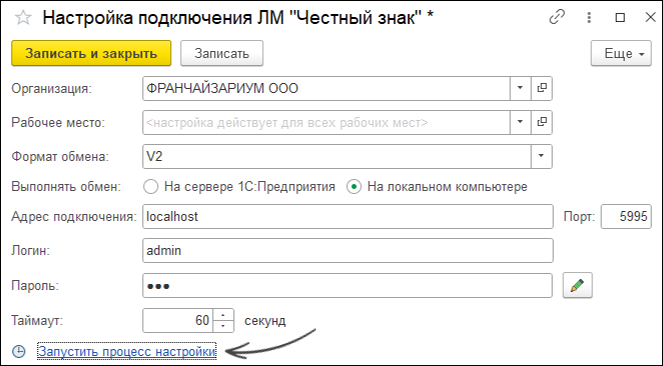Copy link using chain icon in title bar
This screenshot has width=663, height=366.
click(x=557, y=18)
